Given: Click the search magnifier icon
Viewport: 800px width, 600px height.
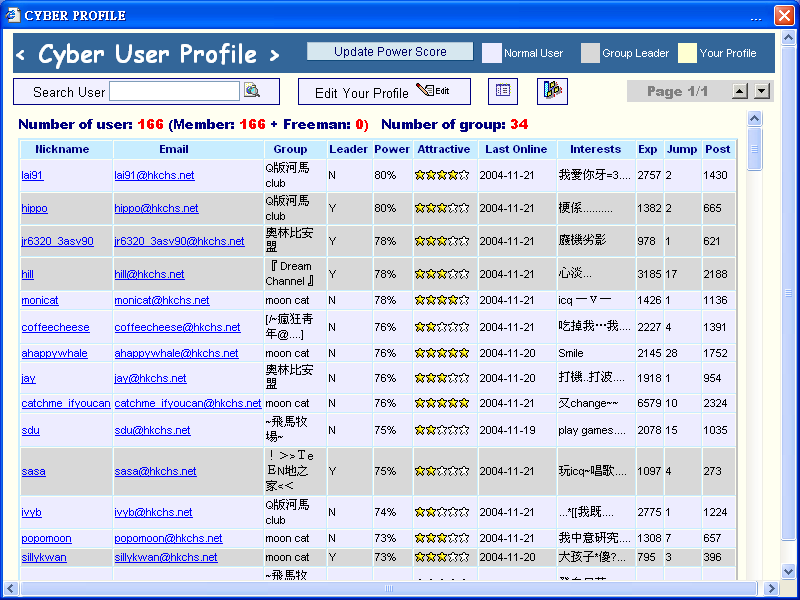Looking at the screenshot, I should (x=252, y=90).
